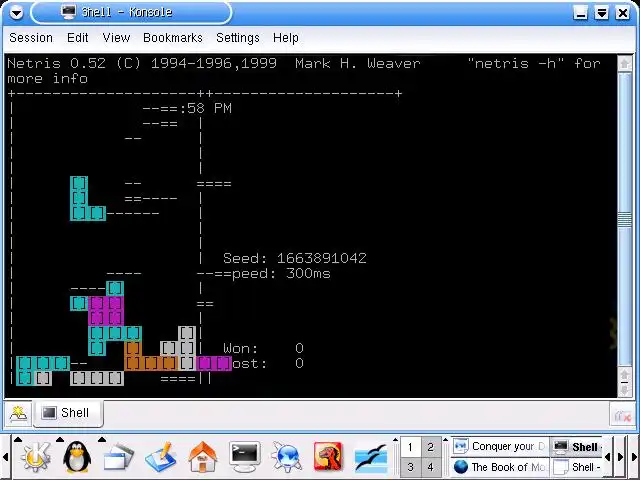640x480 pixels.
Task: Click the 'Mark H. Weaver' text
Action: click(358, 63)
